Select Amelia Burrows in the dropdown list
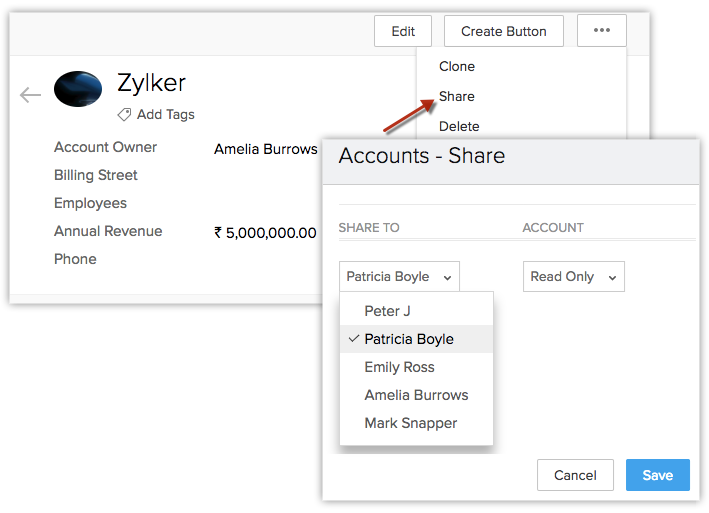This screenshot has width=709, height=513. click(x=416, y=395)
